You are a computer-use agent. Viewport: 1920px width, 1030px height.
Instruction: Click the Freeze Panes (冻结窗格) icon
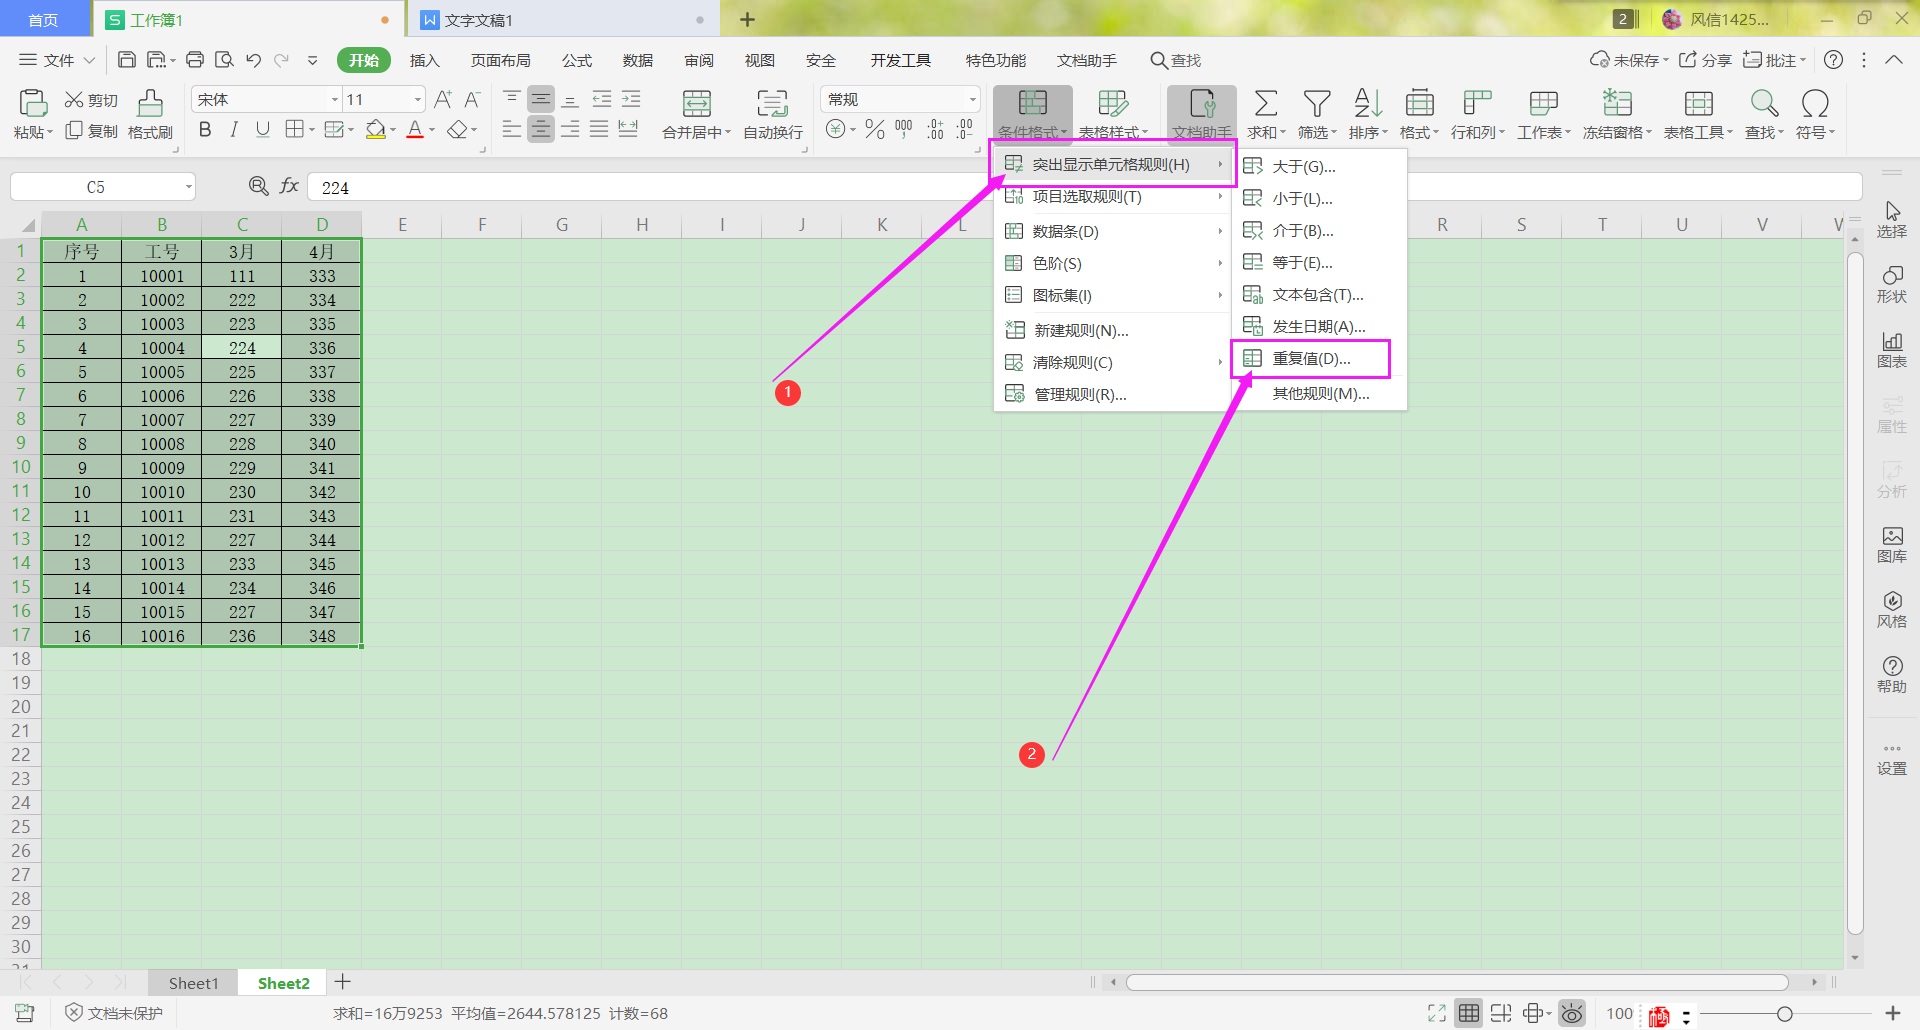pos(1617,103)
